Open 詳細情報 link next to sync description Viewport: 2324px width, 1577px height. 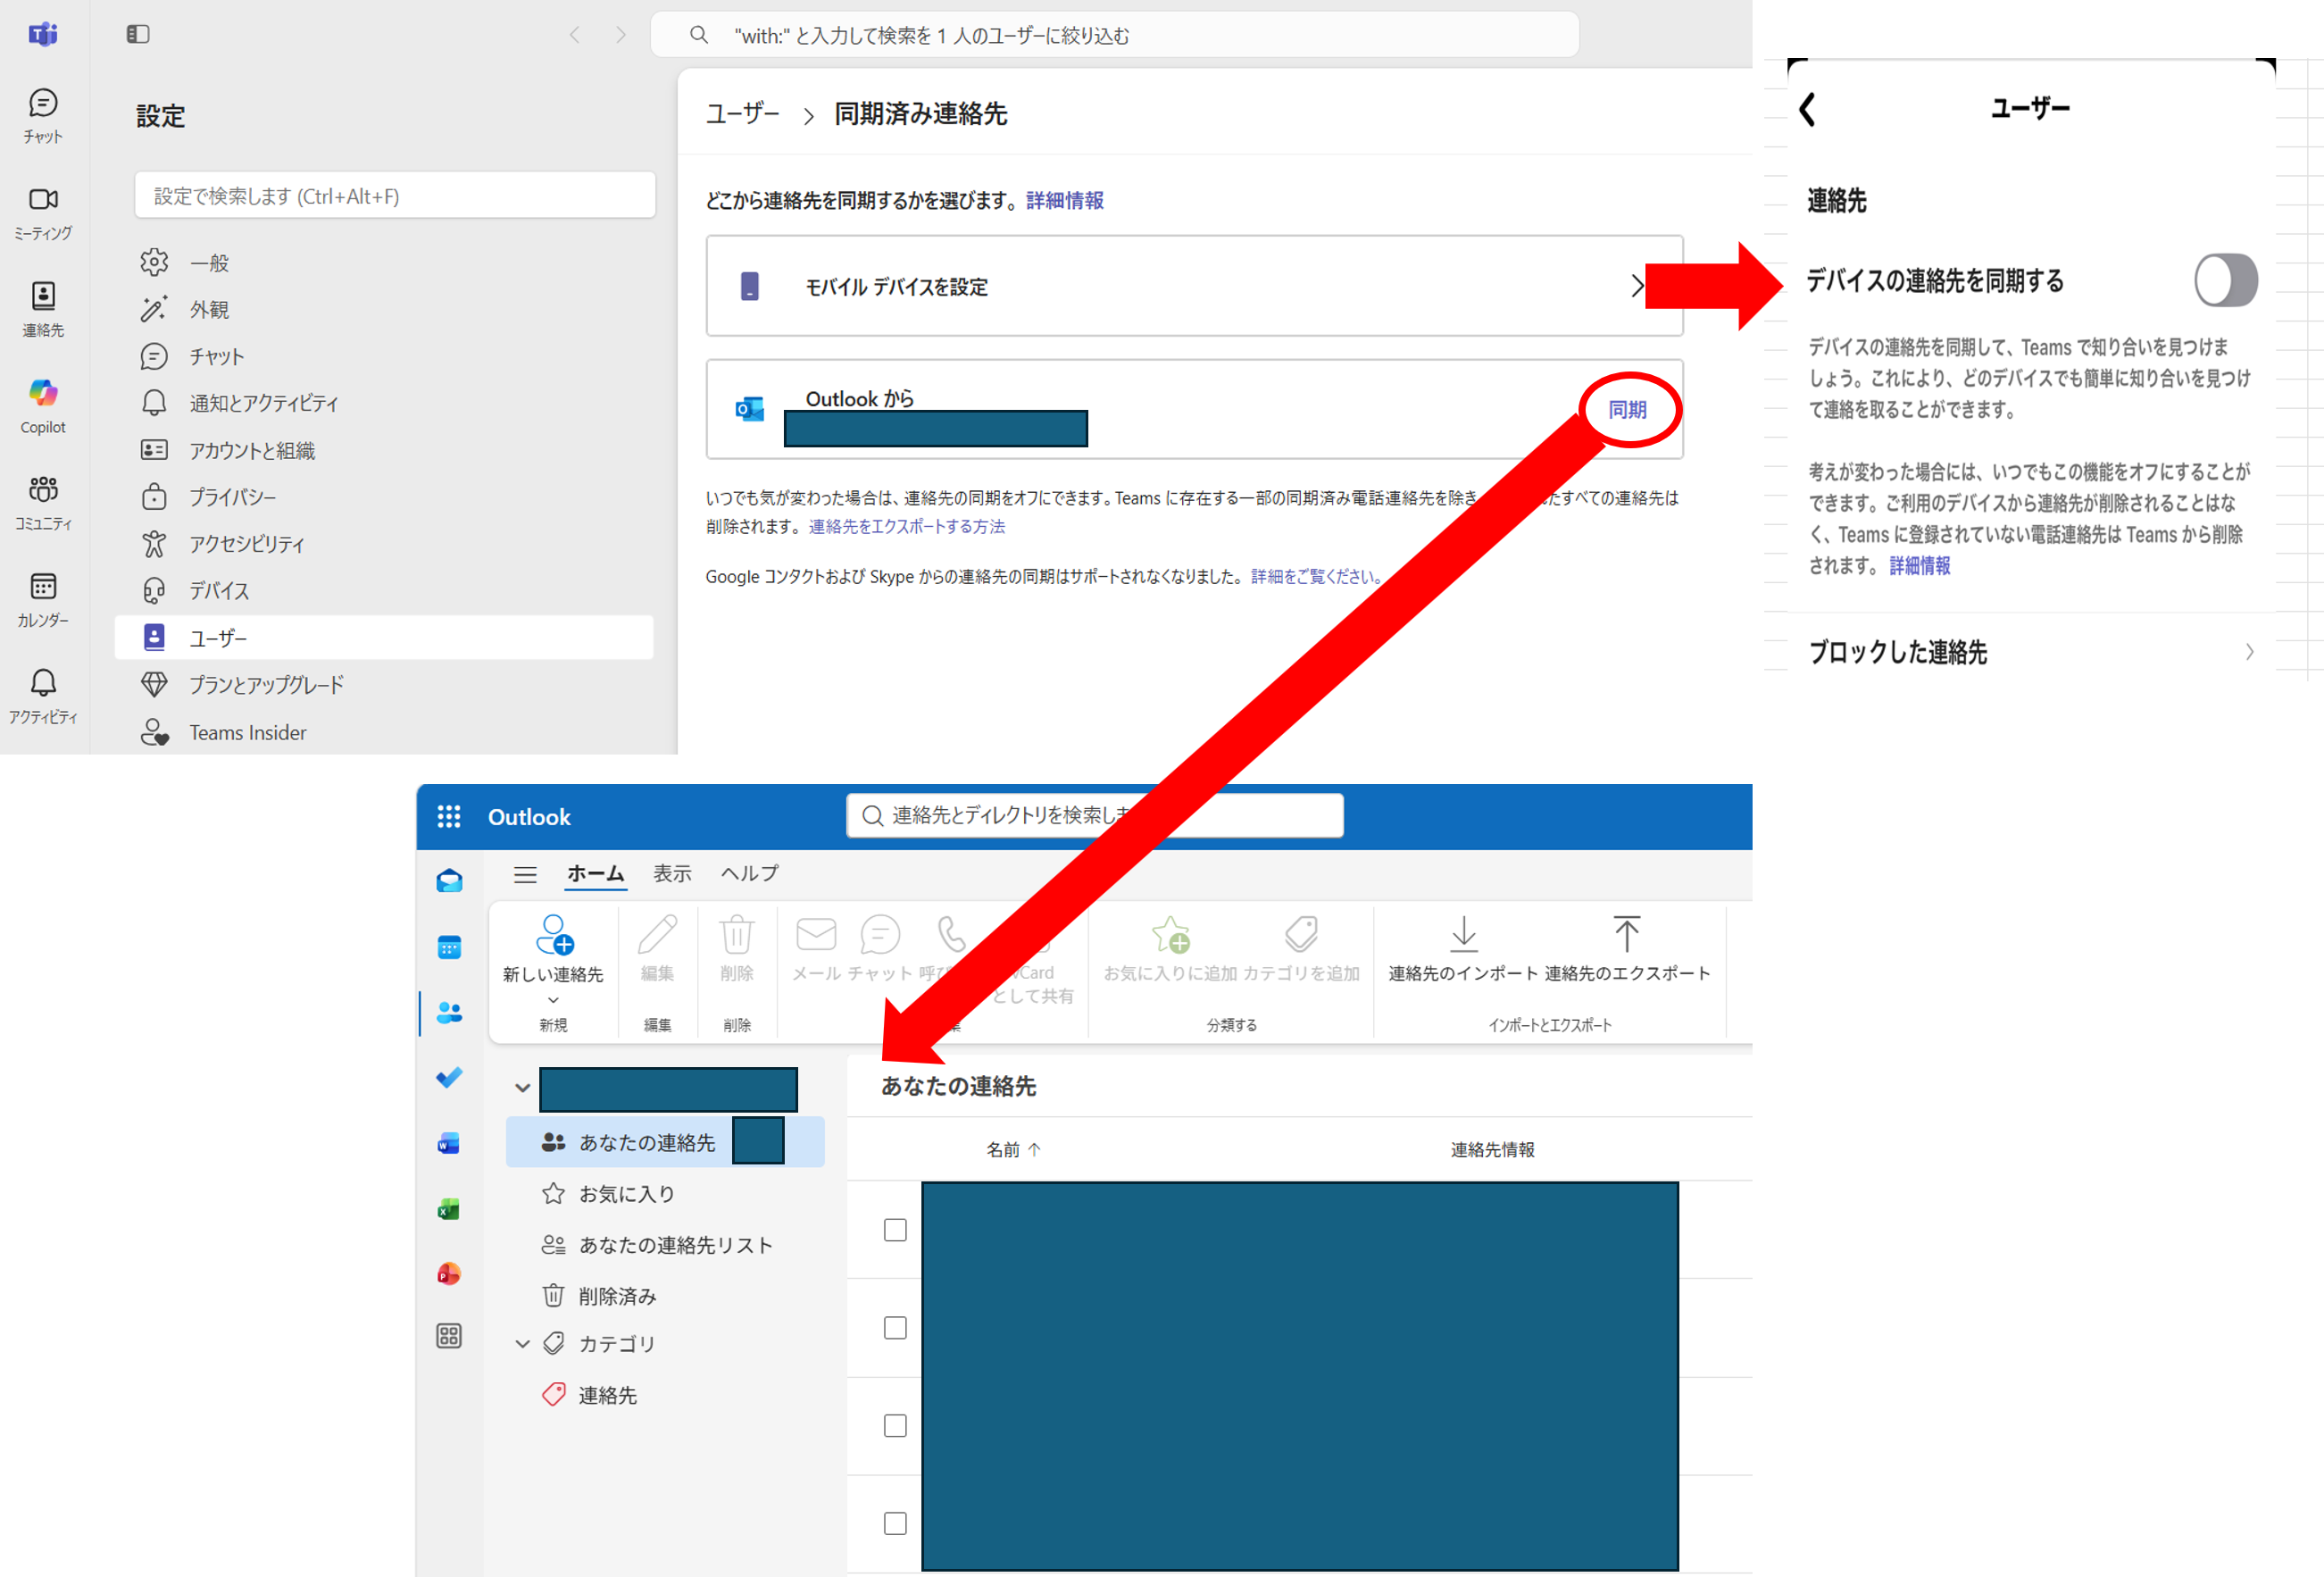[x=1064, y=200]
